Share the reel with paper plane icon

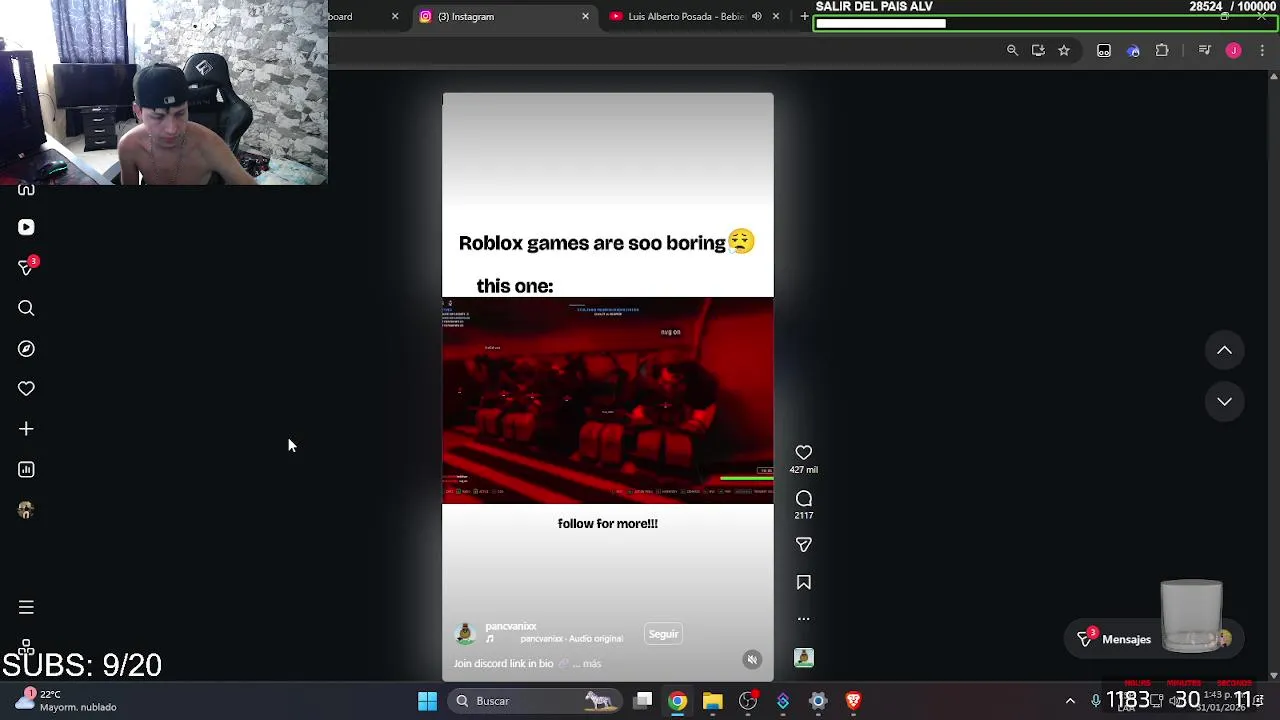(x=803, y=544)
